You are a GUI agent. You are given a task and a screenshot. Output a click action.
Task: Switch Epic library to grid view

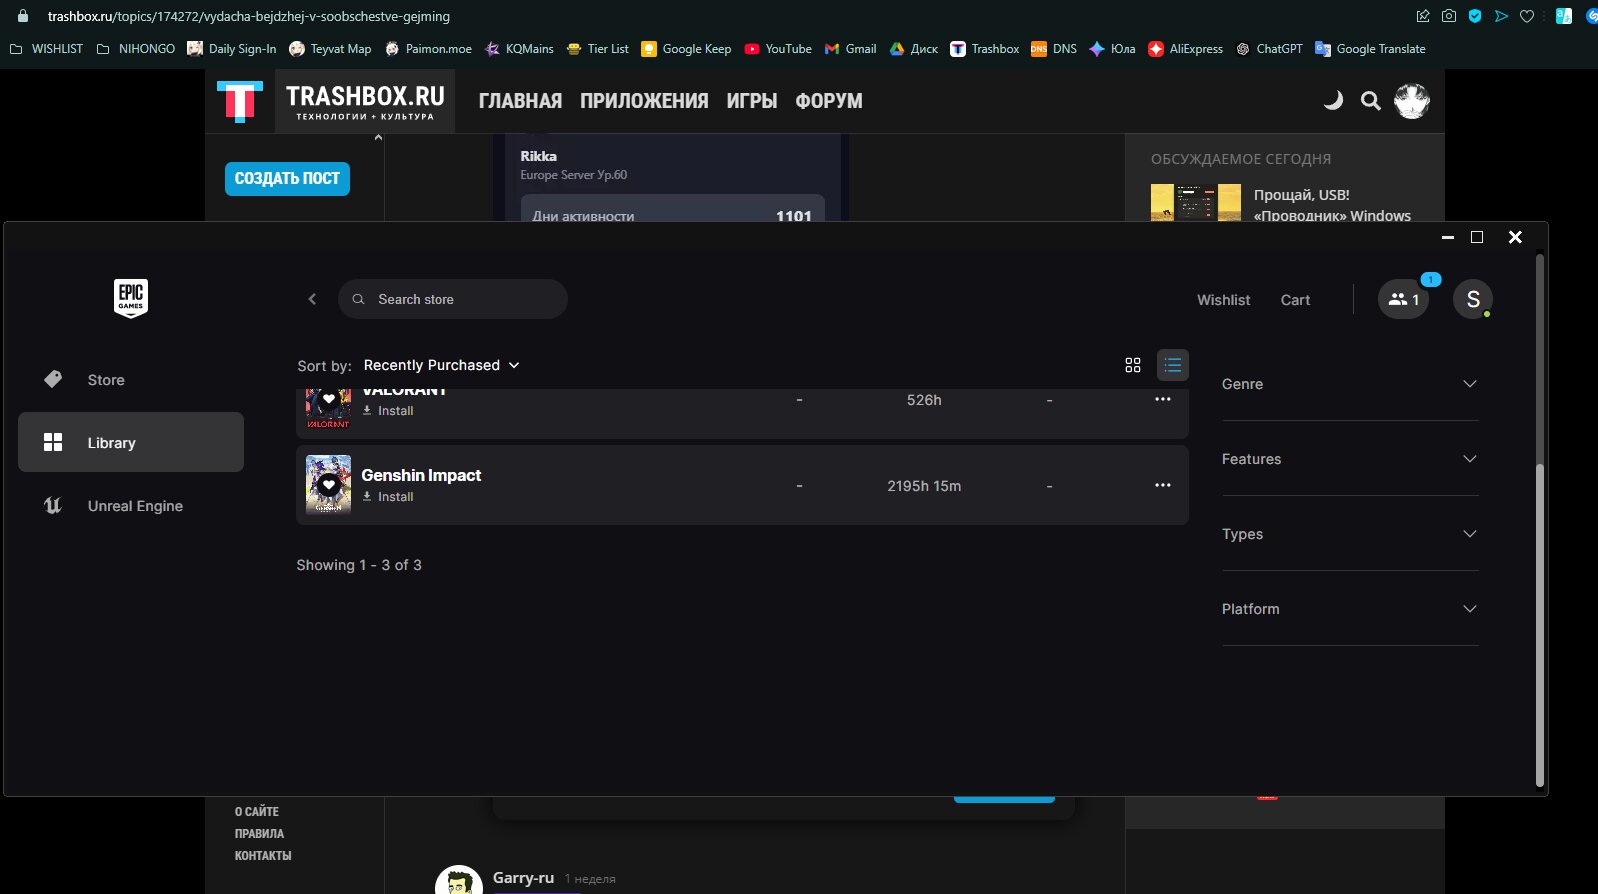[x=1133, y=365]
